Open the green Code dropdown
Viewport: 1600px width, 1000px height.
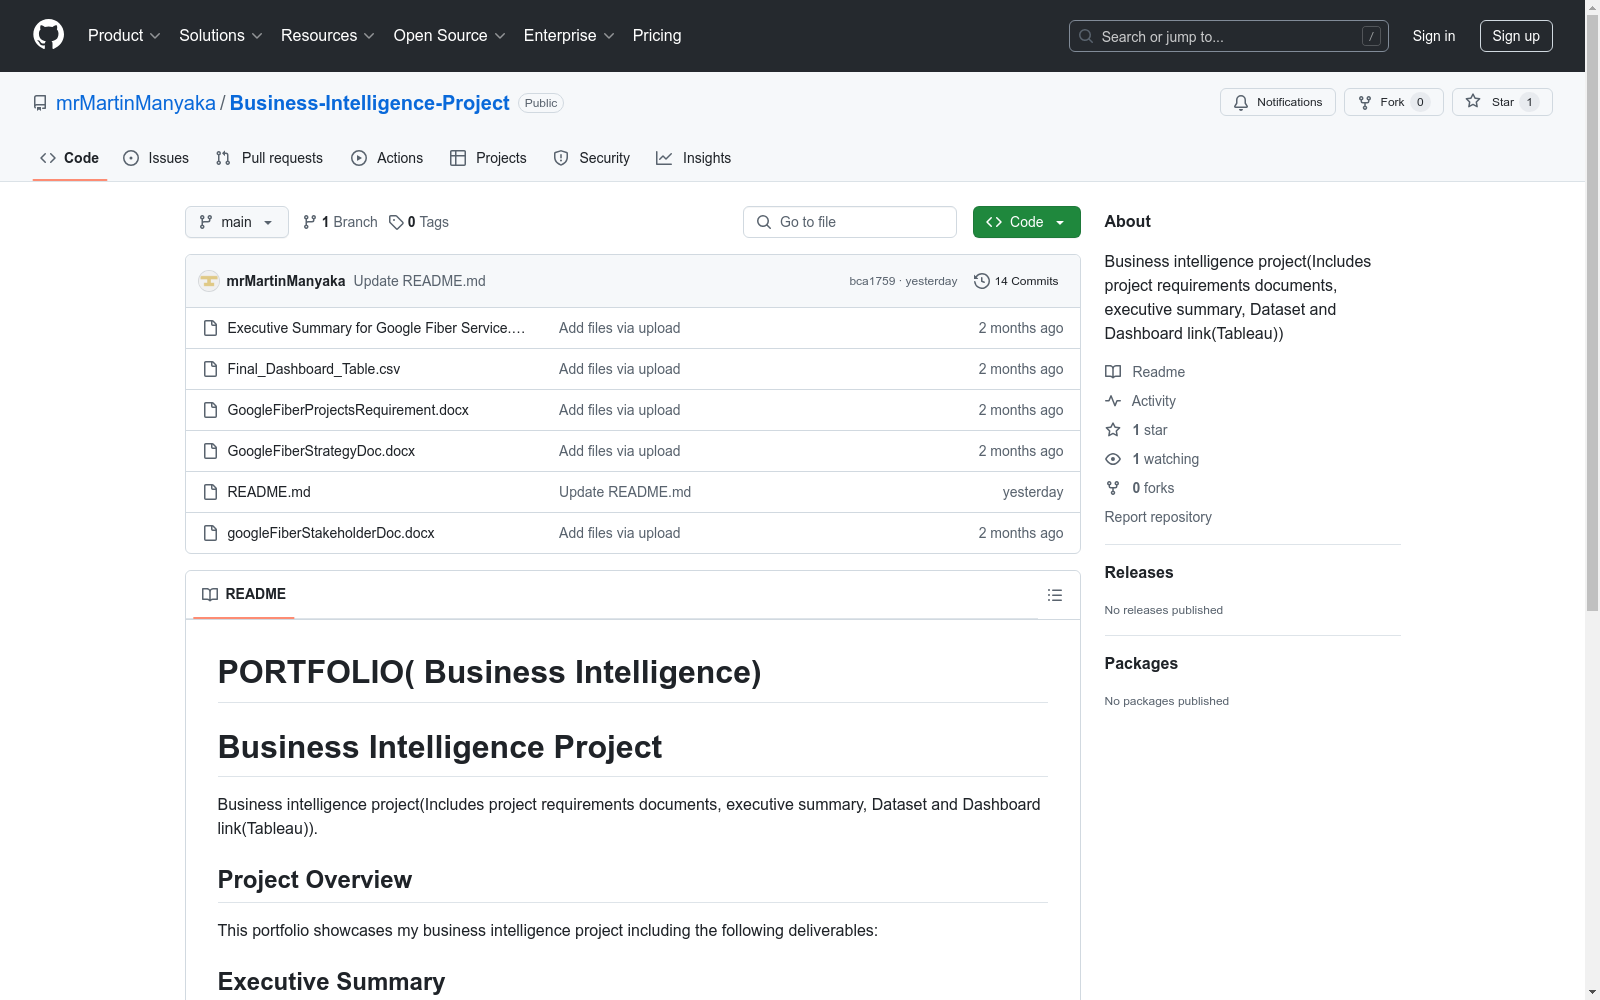pyautogui.click(x=1026, y=222)
